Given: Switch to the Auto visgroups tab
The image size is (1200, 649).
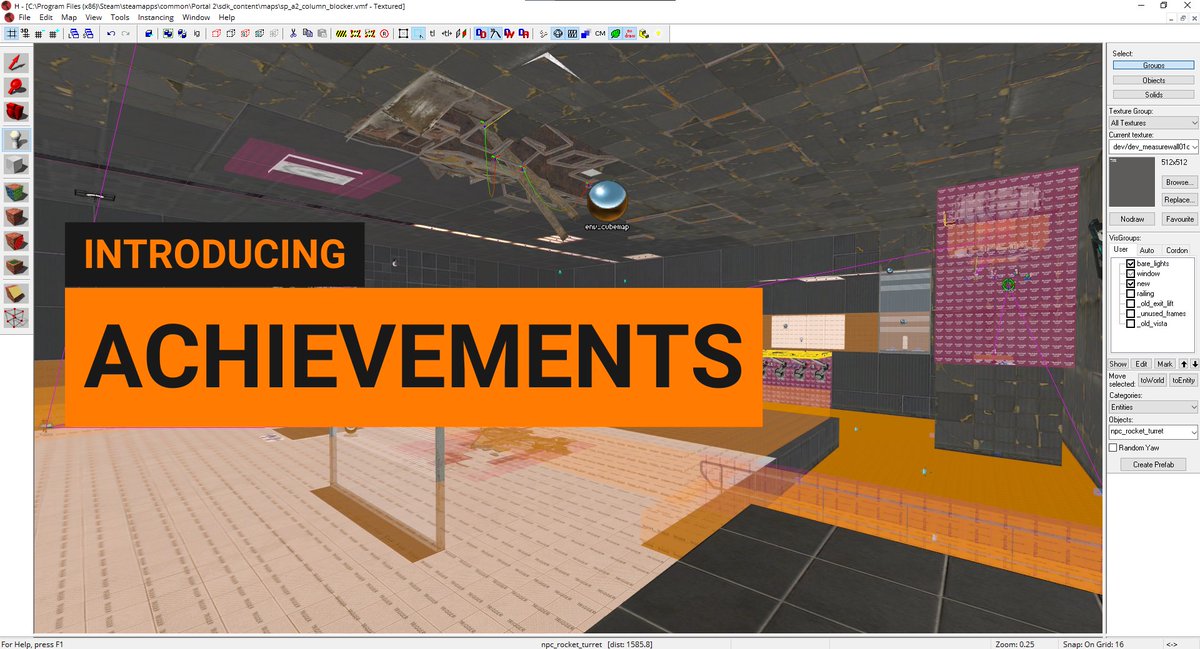Looking at the screenshot, I should pos(1147,250).
